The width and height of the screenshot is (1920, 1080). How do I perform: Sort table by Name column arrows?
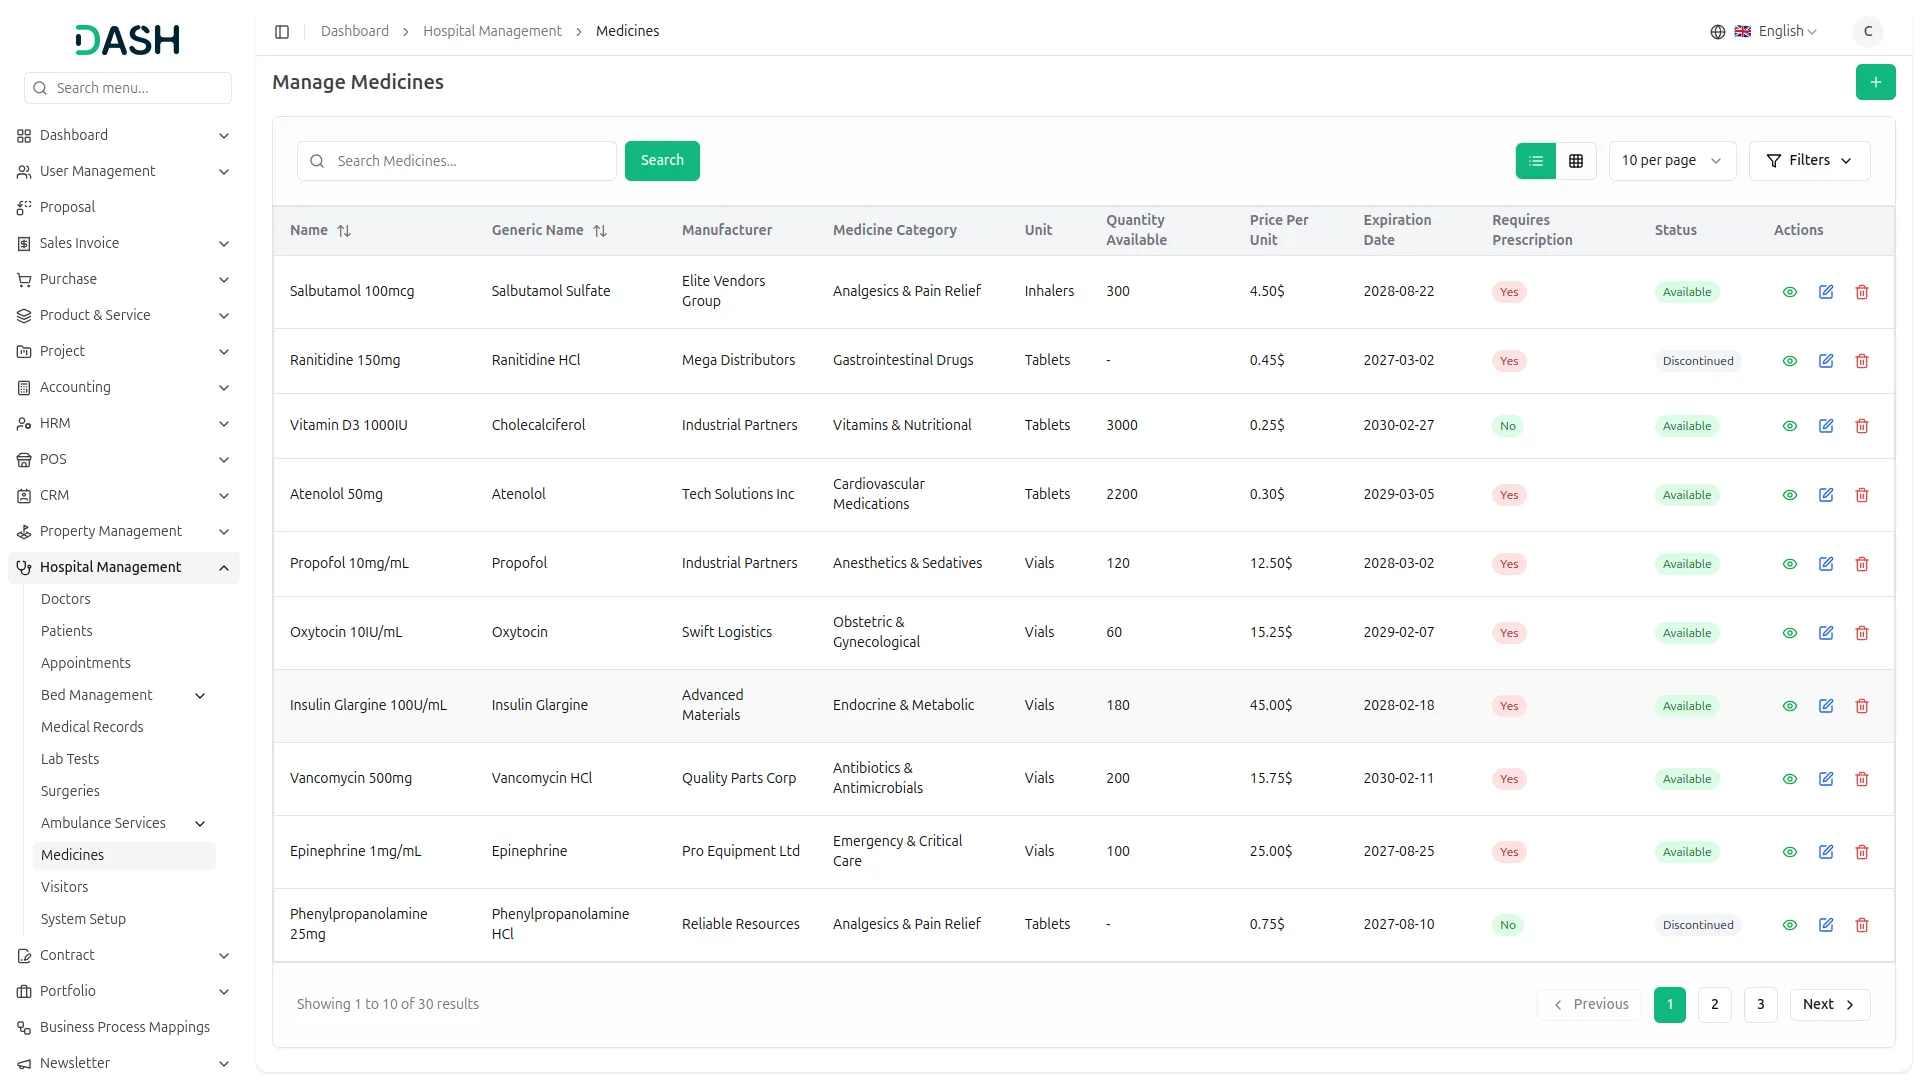[x=344, y=231]
